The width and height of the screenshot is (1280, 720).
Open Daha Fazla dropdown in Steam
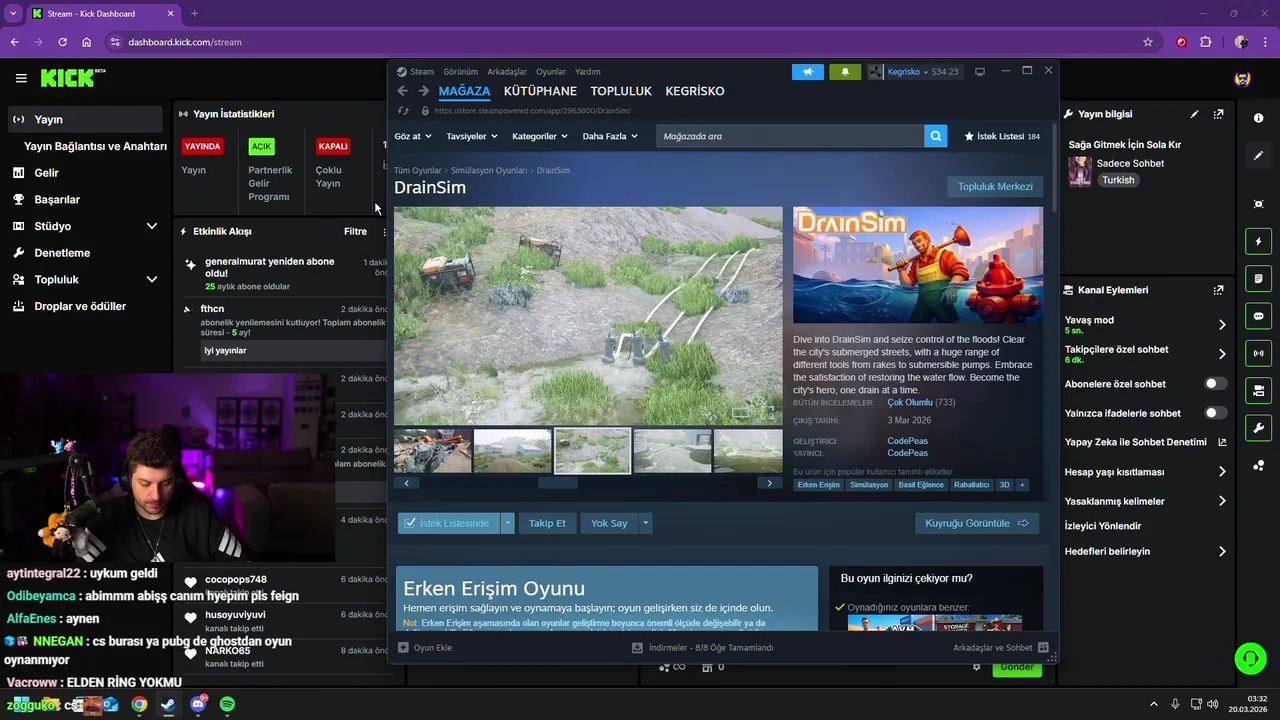pos(610,136)
